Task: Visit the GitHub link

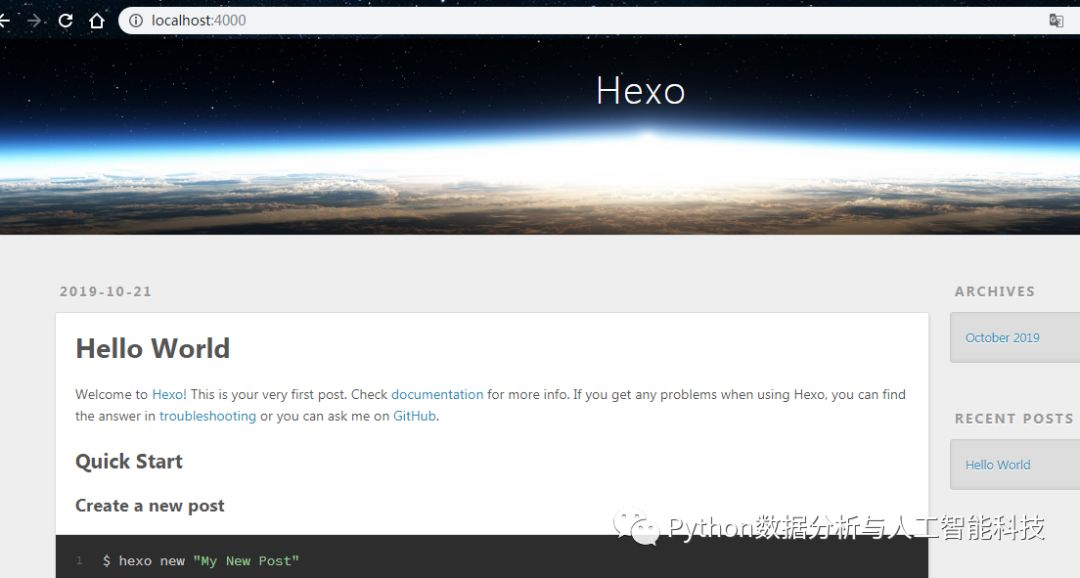Action: [414, 416]
